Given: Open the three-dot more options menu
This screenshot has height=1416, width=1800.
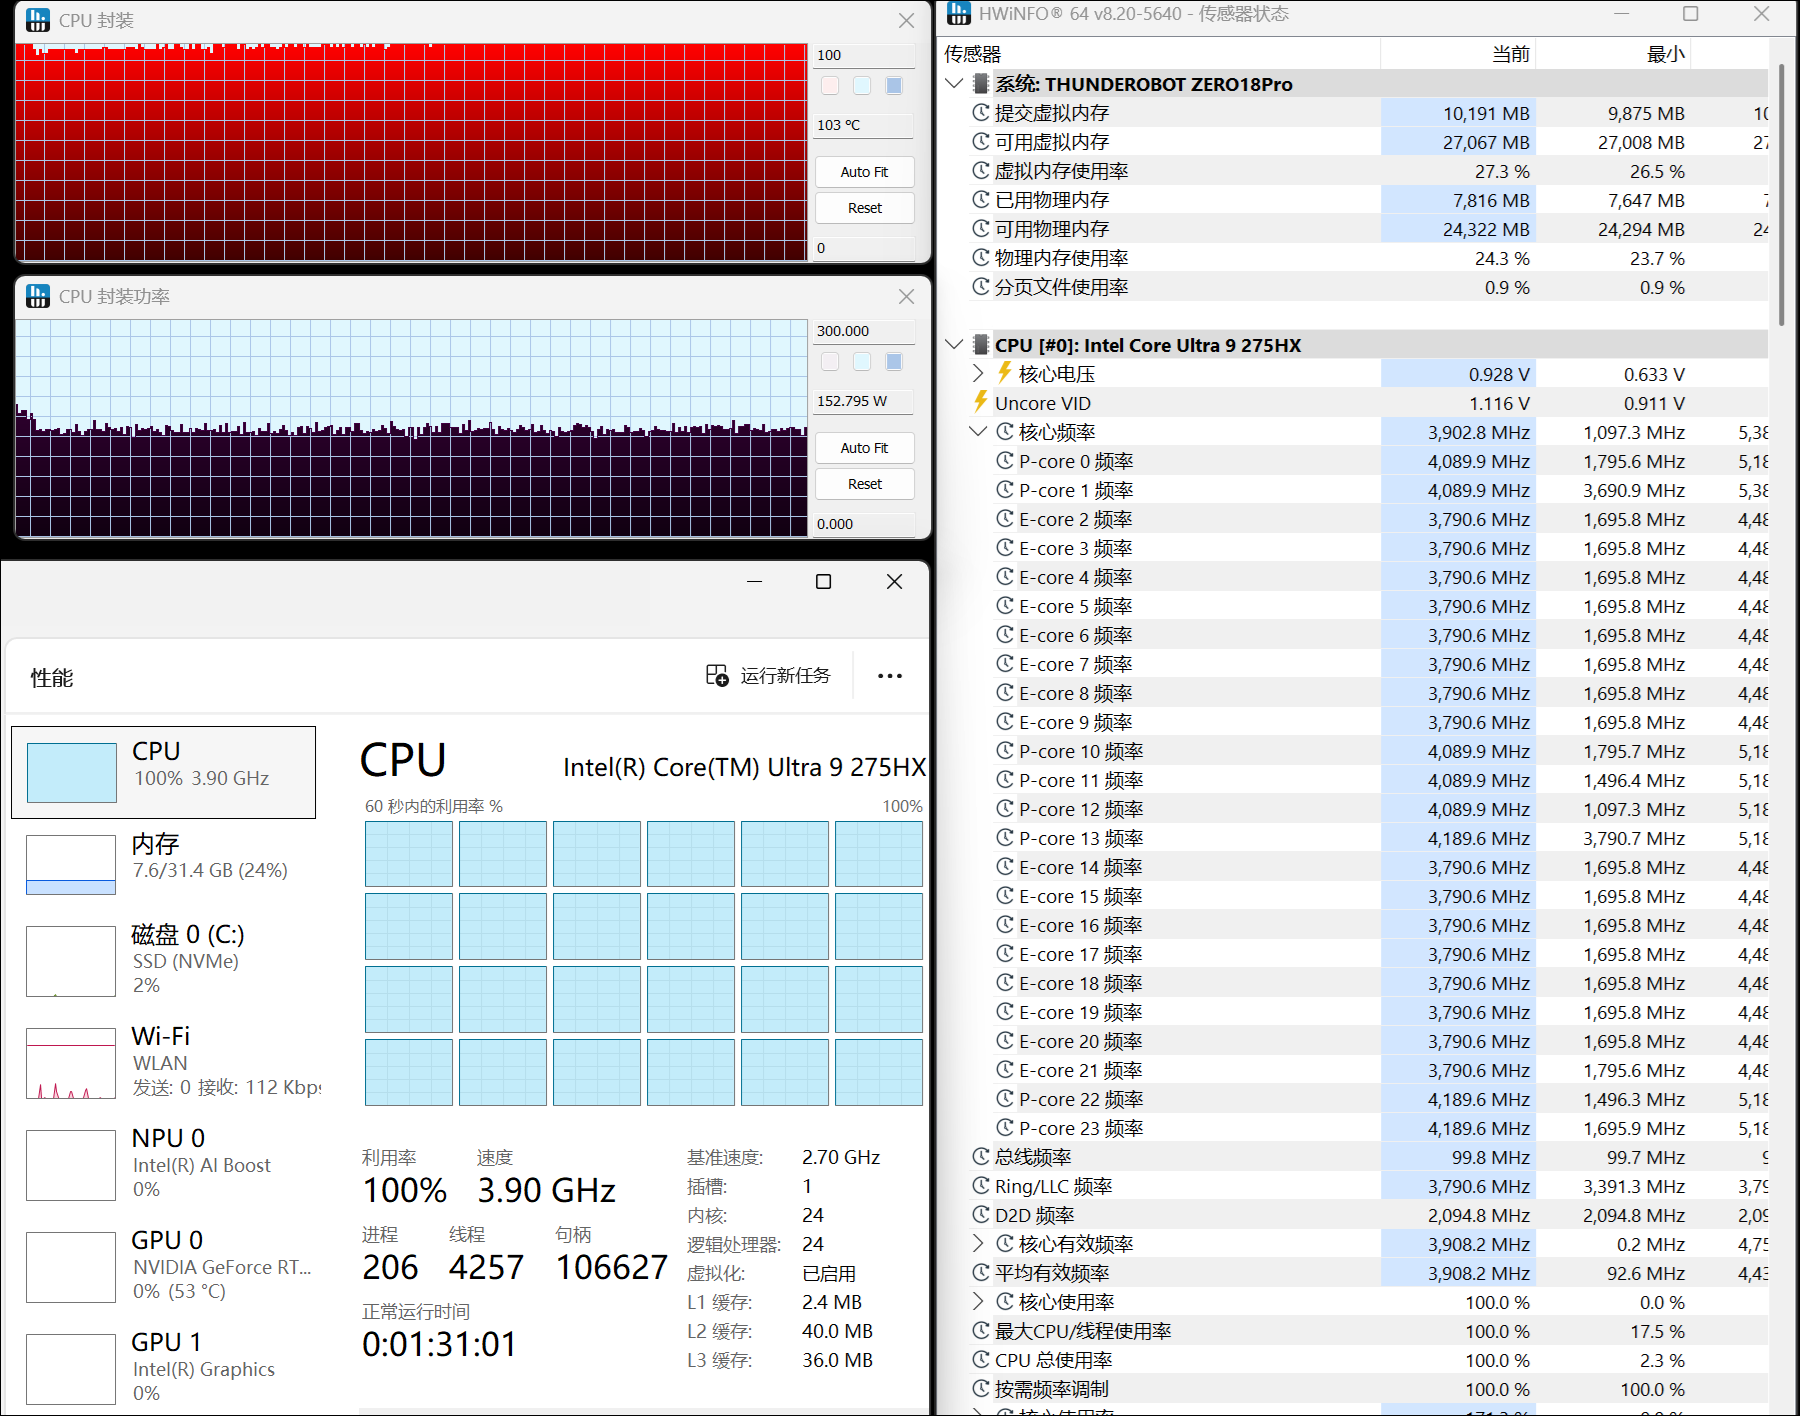Looking at the screenshot, I should tap(889, 676).
